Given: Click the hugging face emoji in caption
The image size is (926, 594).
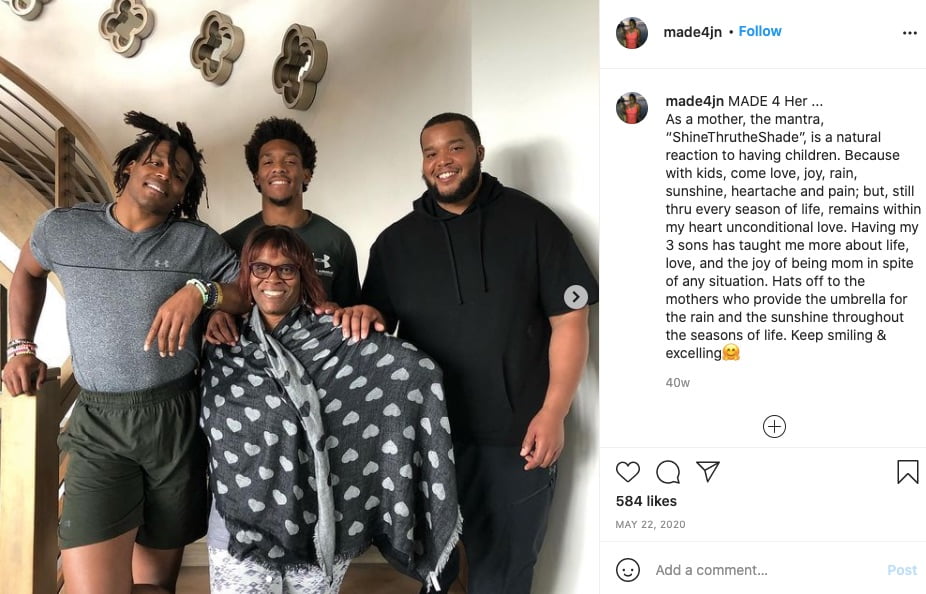Looking at the screenshot, I should [731, 353].
